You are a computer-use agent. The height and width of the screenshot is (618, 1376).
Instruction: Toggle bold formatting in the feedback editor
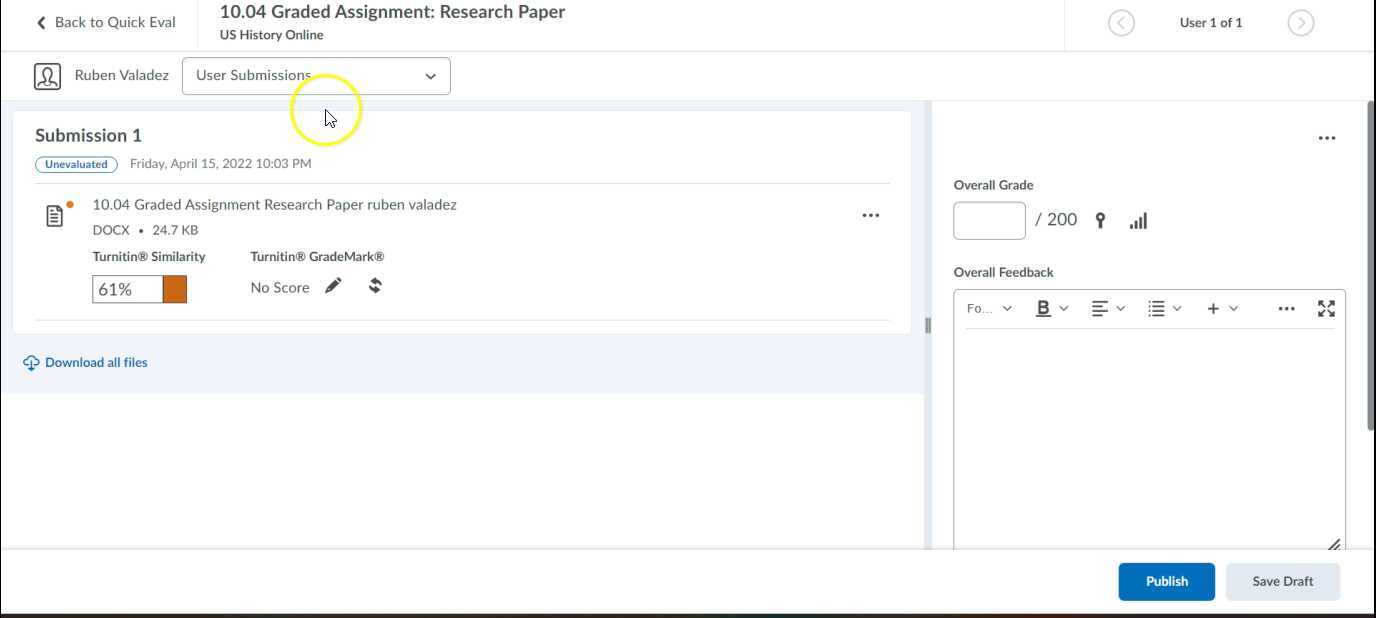[x=1043, y=309]
